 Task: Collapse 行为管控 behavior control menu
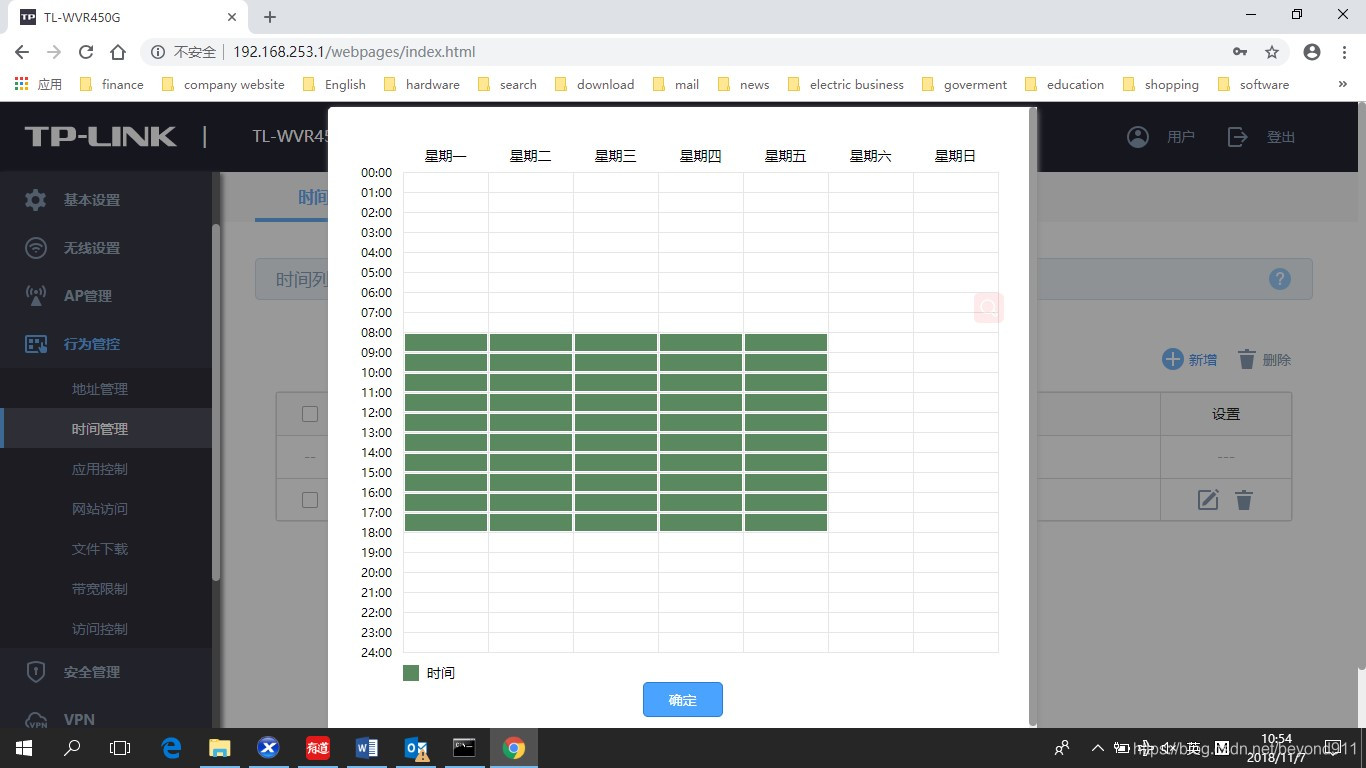click(106, 344)
